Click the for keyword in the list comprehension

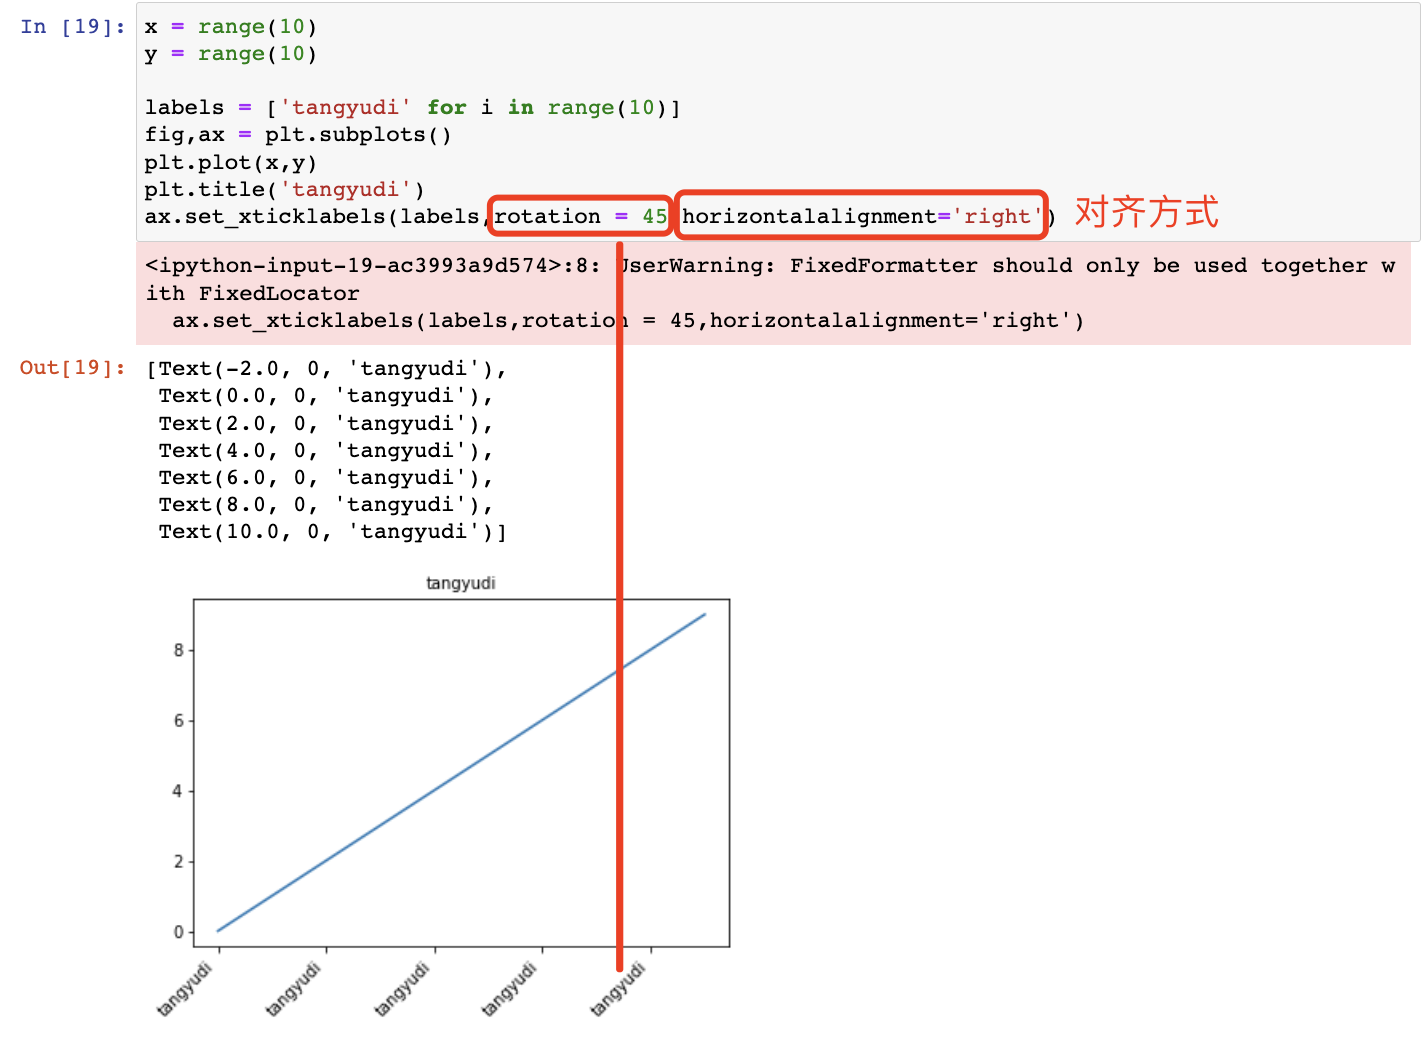[447, 107]
